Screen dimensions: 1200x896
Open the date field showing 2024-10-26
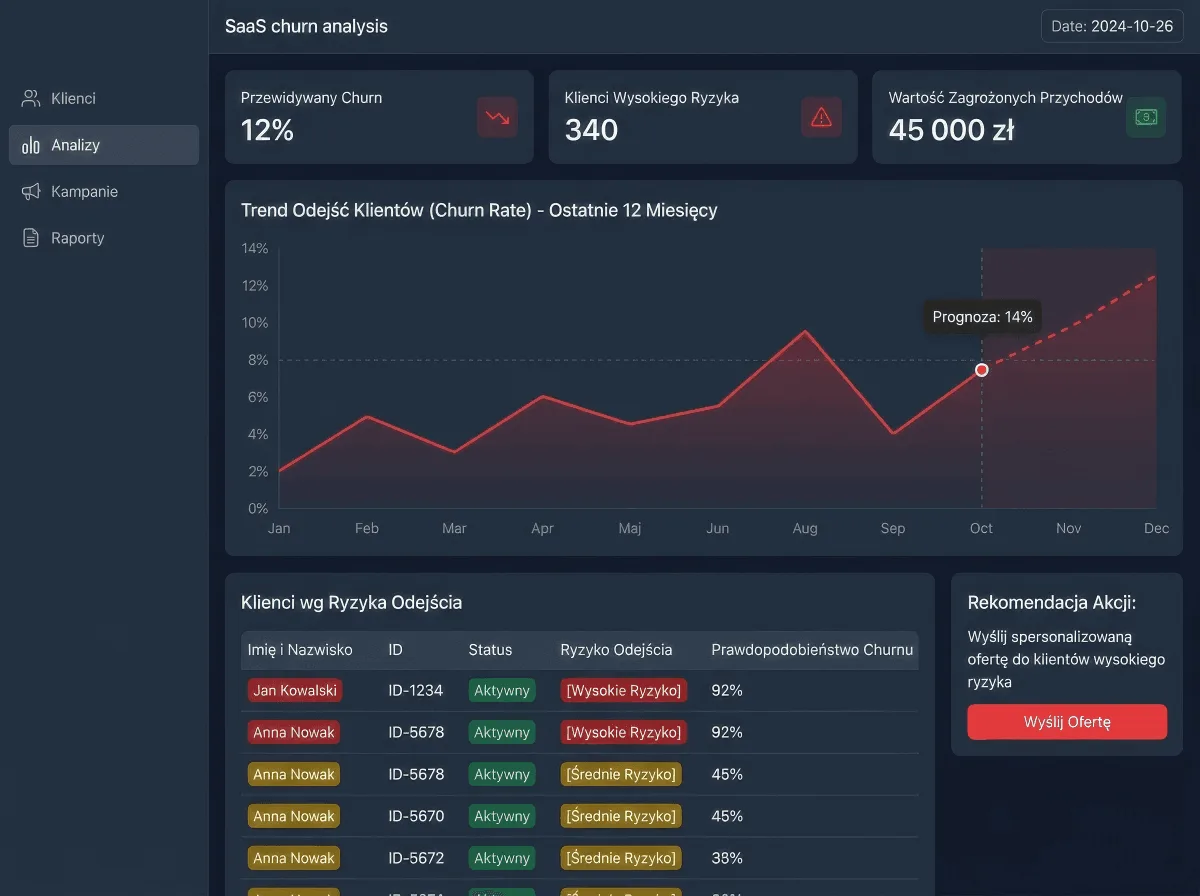point(1112,26)
